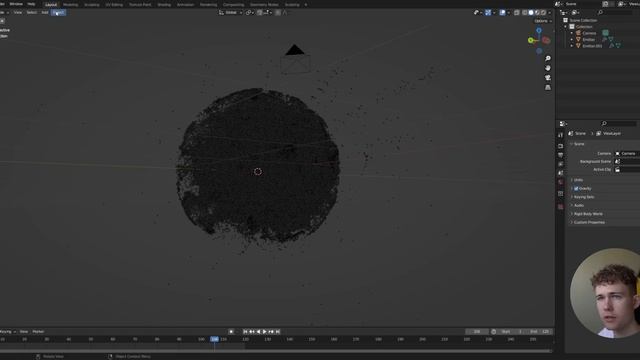Jump to timeline end frame
The height and width of the screenshot is (360, 640).
(278, 332)
